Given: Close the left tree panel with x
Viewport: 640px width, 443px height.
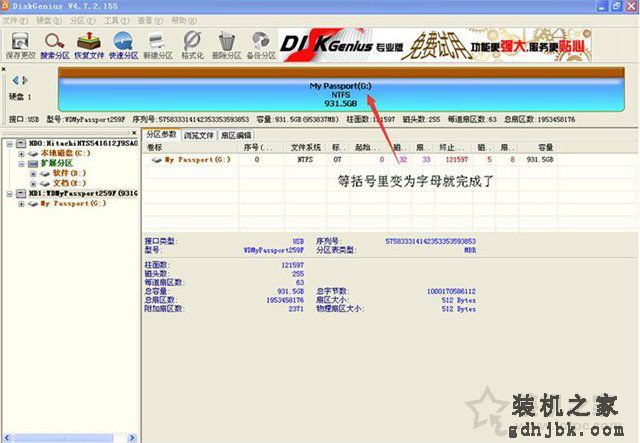Looking at the screenshot, I should pos(134,133).
